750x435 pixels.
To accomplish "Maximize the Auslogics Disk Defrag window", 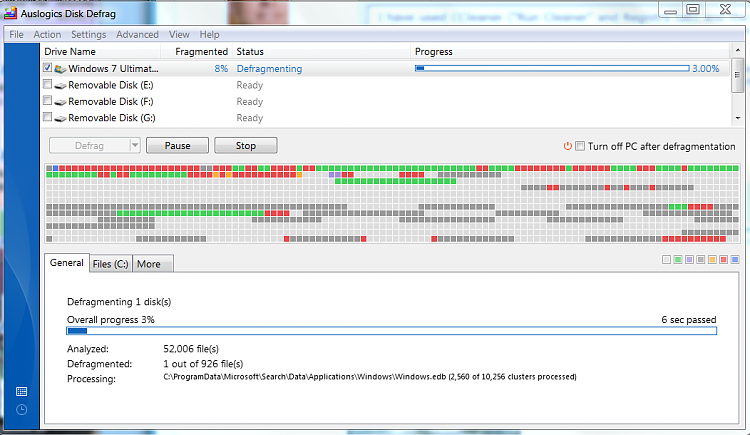I will 693,10.
